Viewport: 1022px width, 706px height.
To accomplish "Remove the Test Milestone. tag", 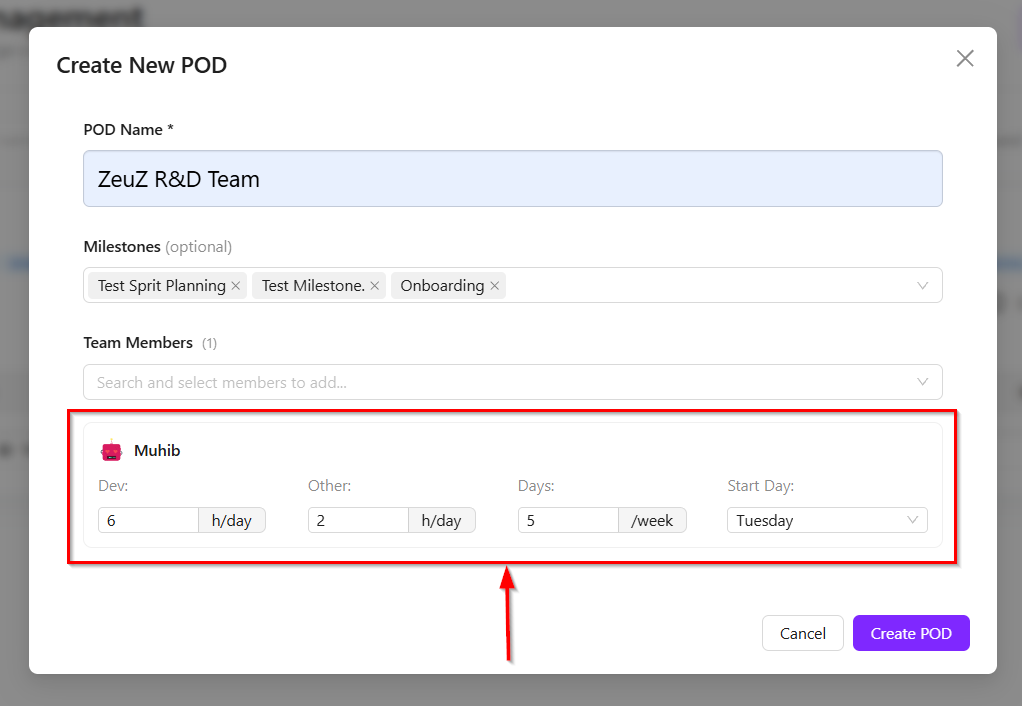I will [x=375, y=286].
